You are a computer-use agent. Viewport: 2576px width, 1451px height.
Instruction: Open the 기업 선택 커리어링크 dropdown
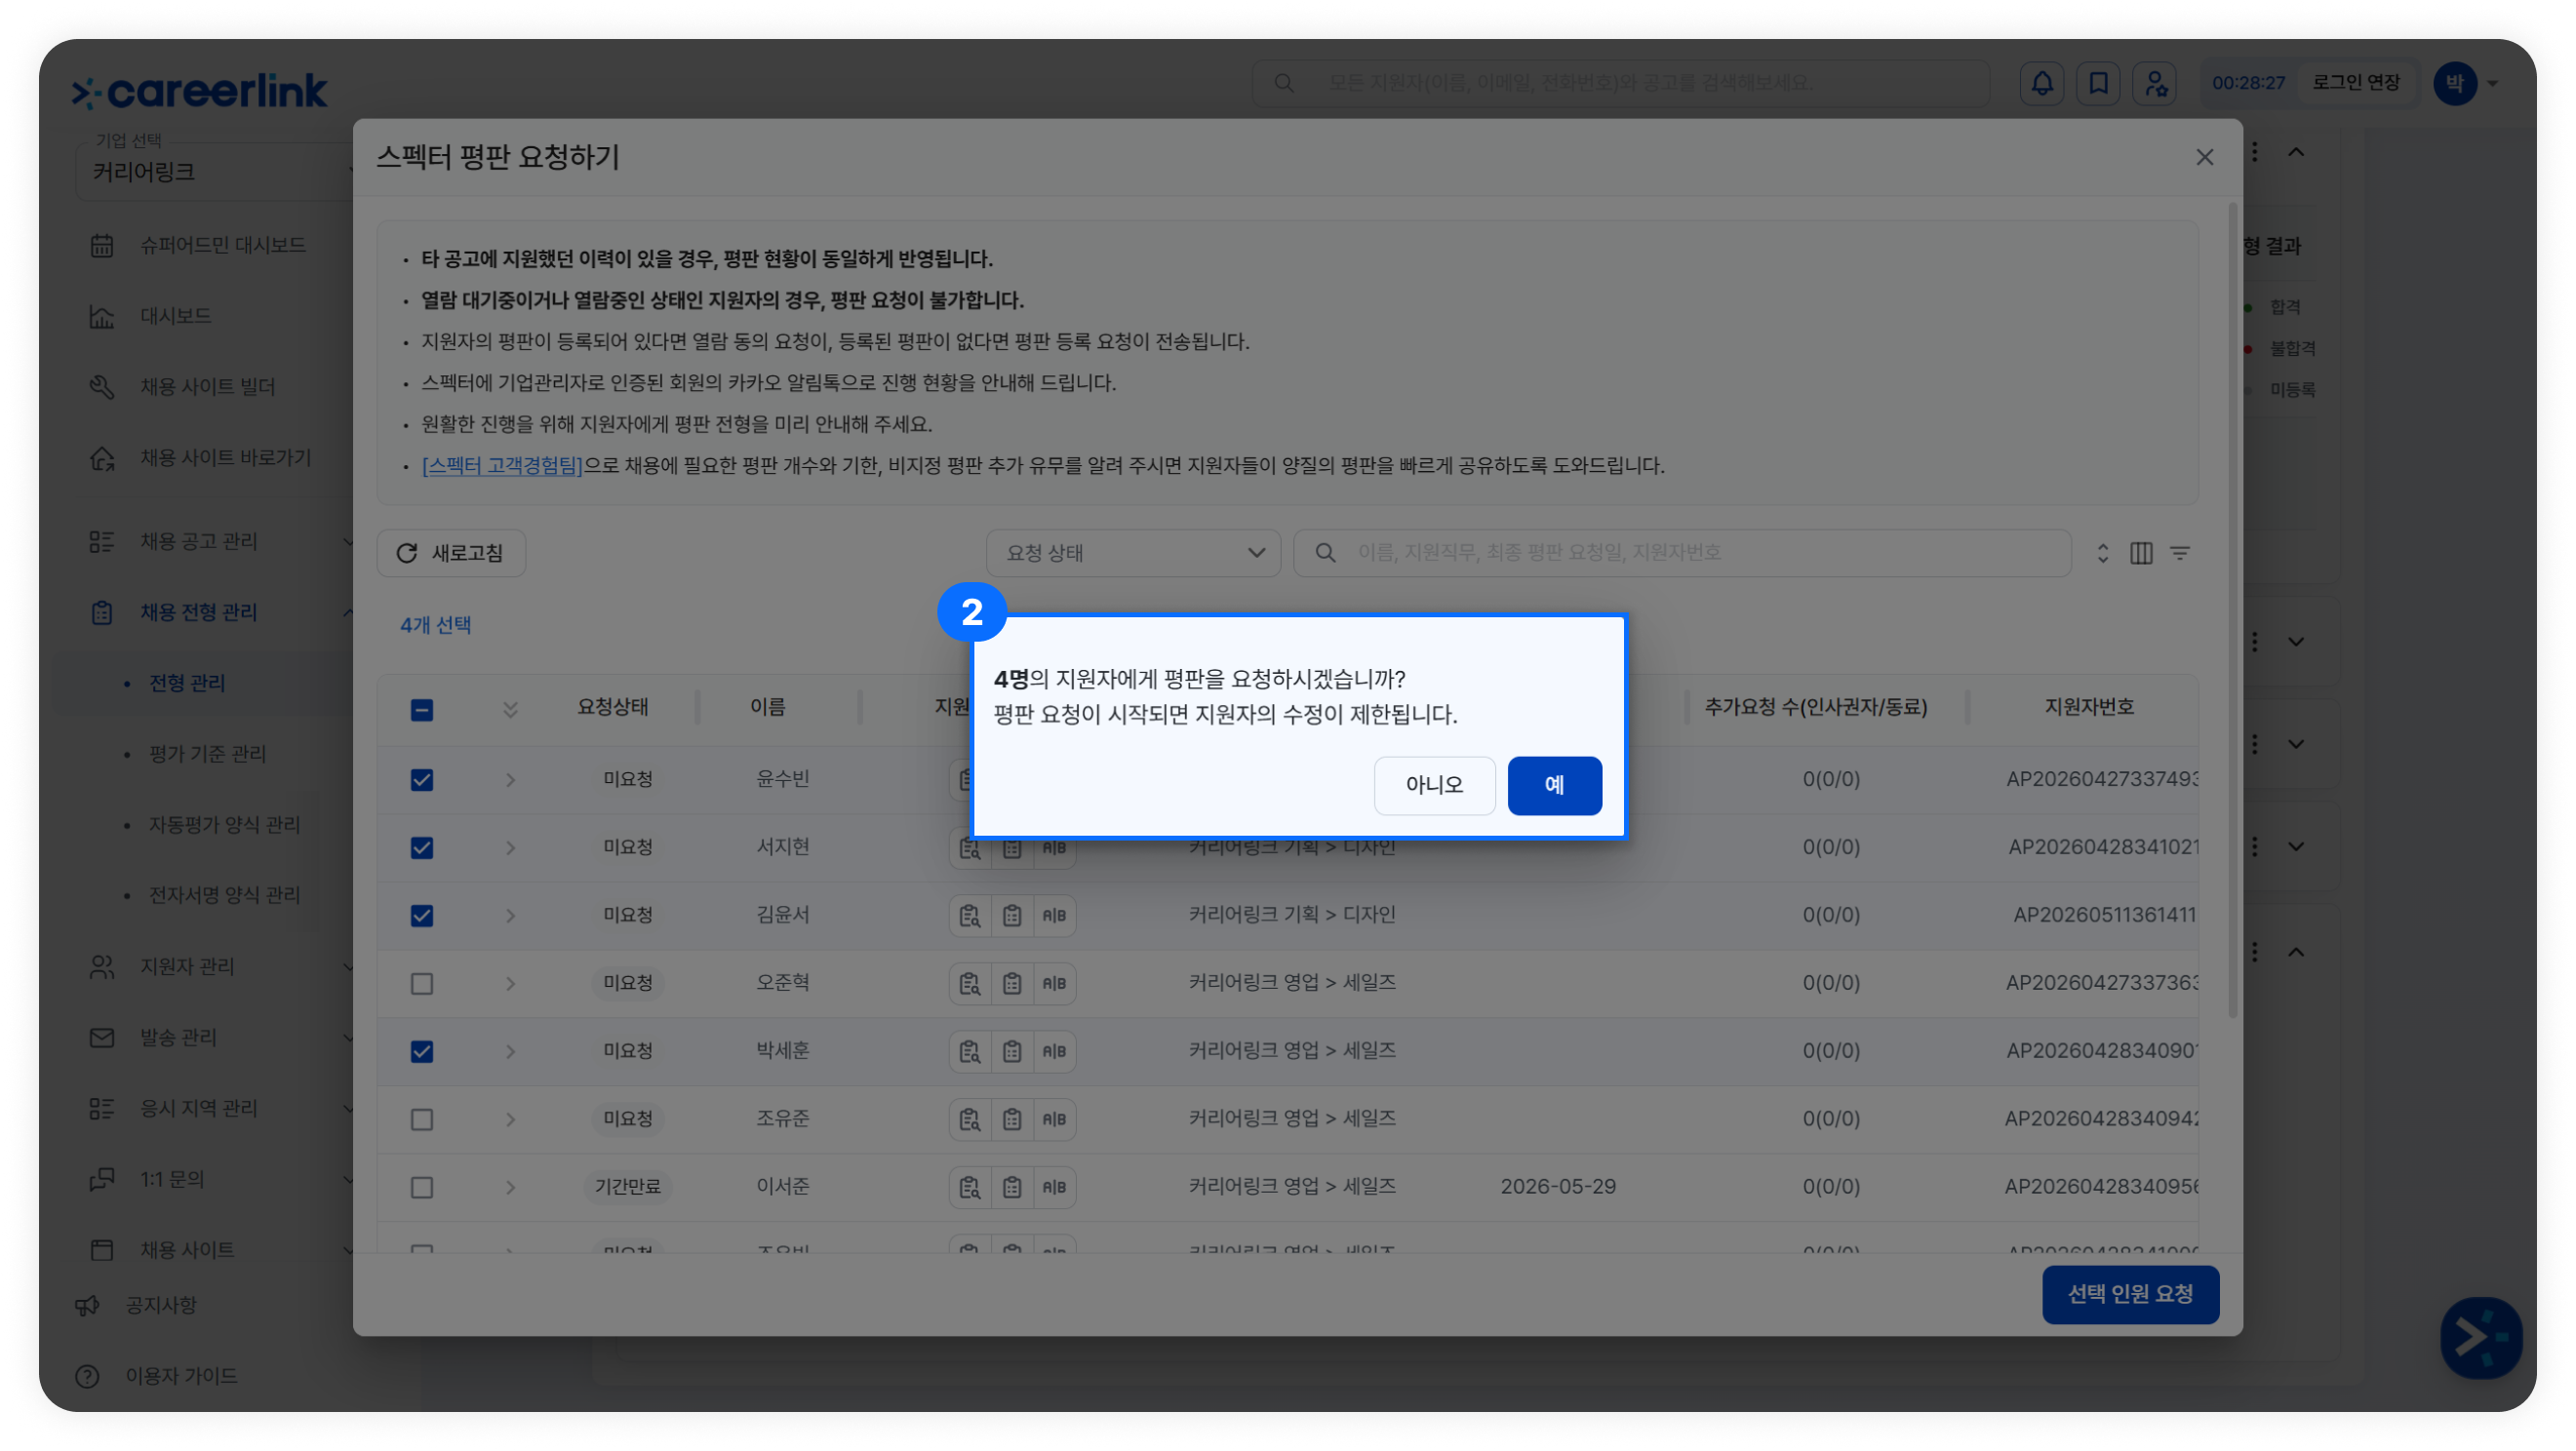click(x=214, y=172)
